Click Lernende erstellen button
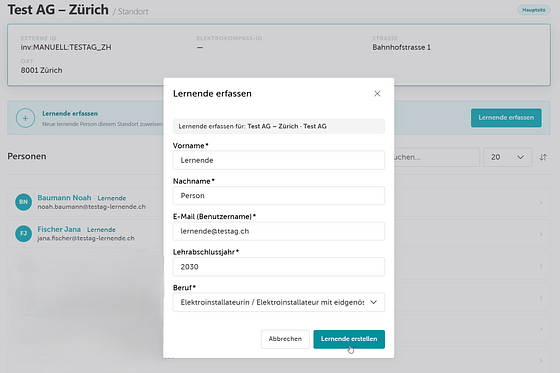560x373 pixels. [349, 339]
